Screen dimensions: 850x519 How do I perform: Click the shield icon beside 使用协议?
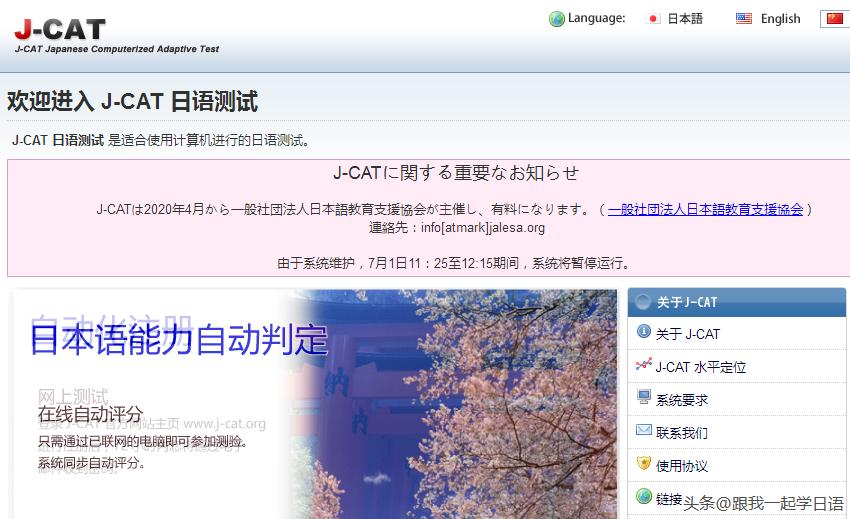coord(643,463)
